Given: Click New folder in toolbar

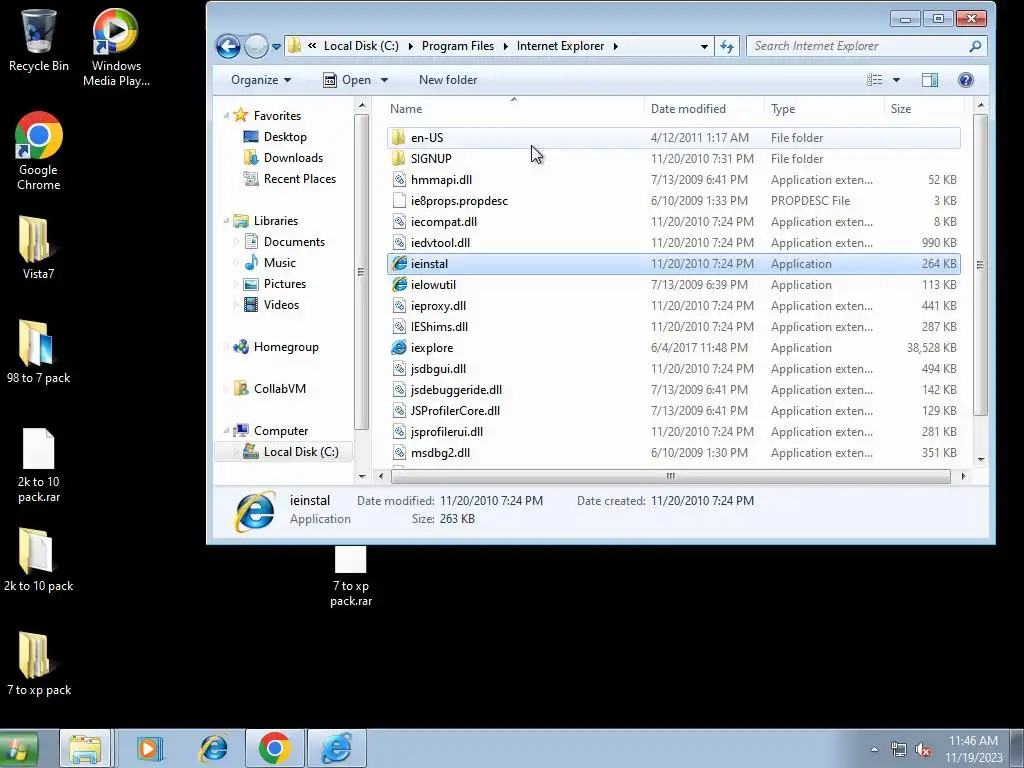Looking at the screenshot, I should pyautogui.click(x=448, y=80).
